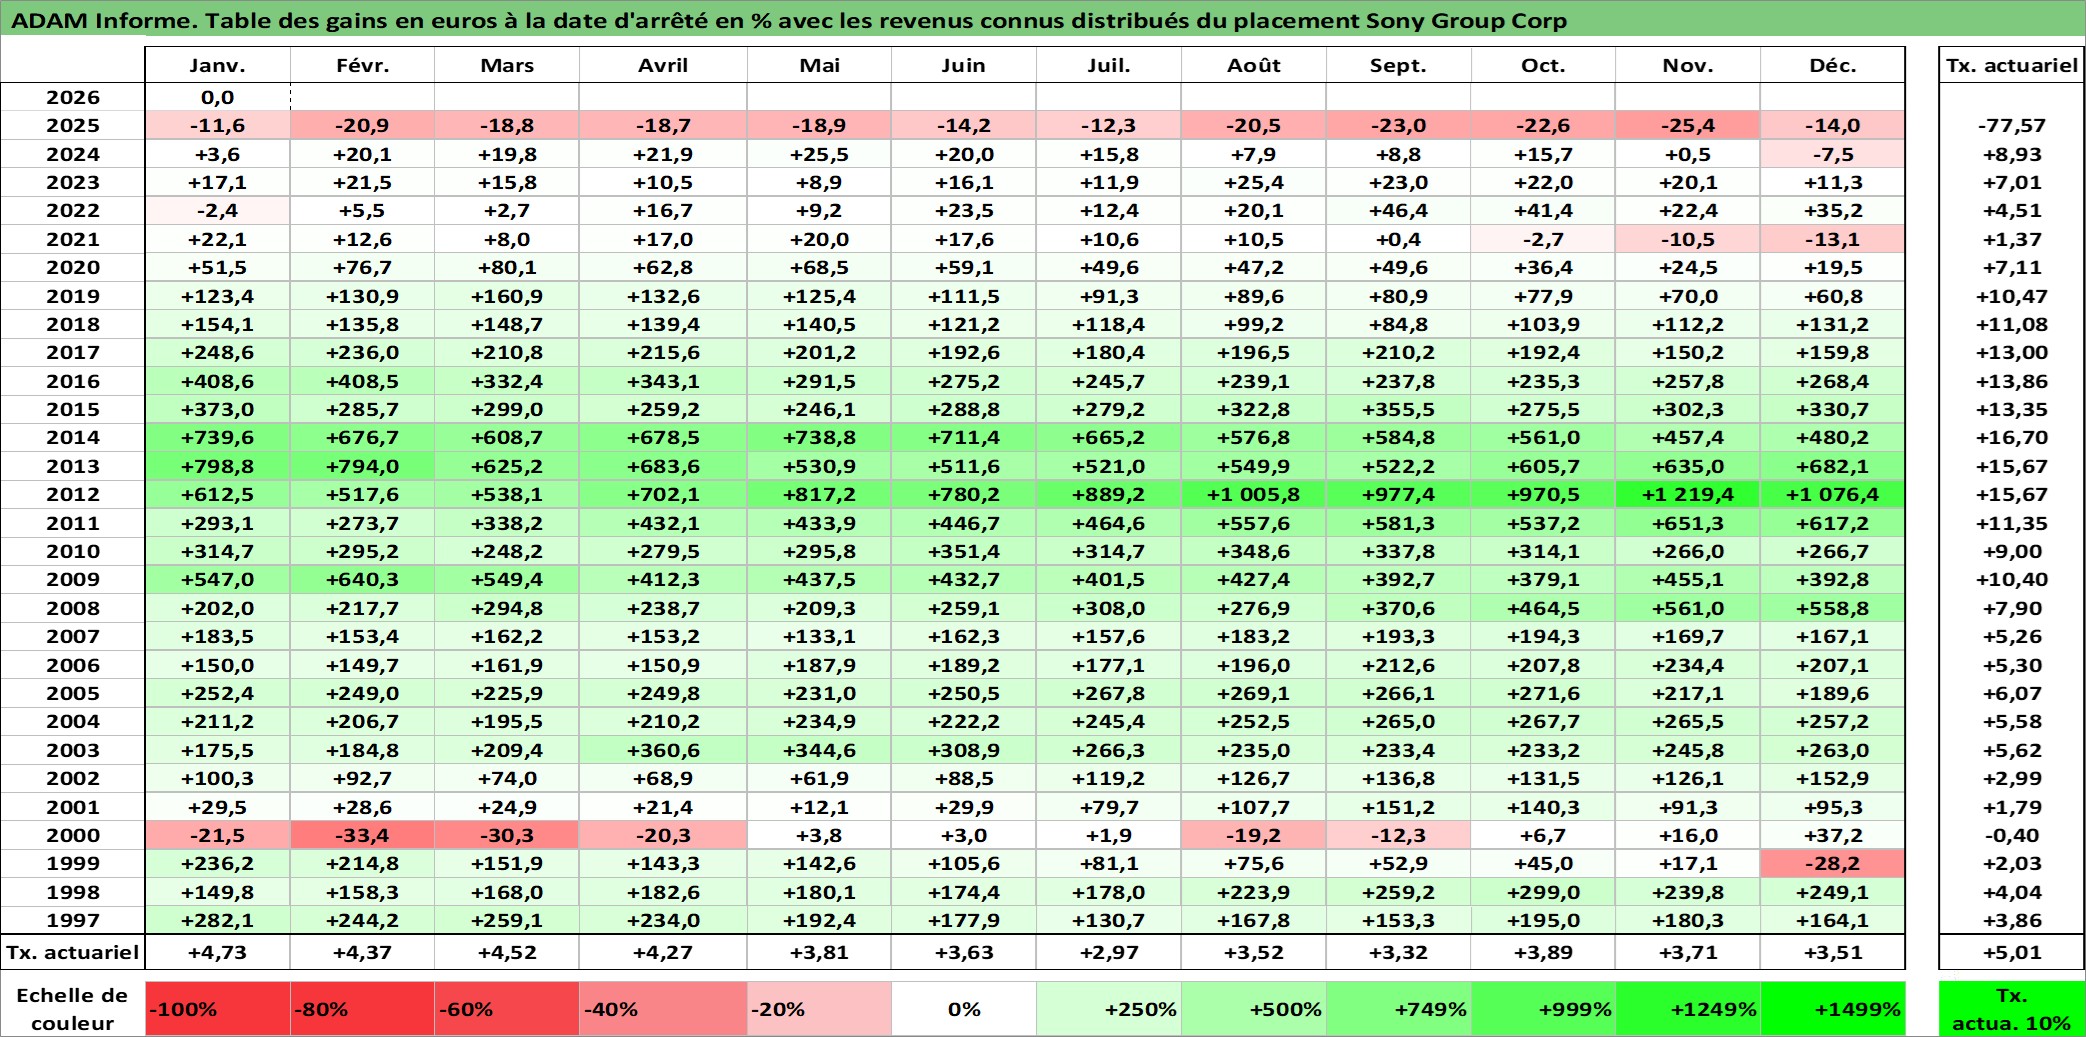Select the -77,57 actuarial rate for 2025

click(2011, 125)
